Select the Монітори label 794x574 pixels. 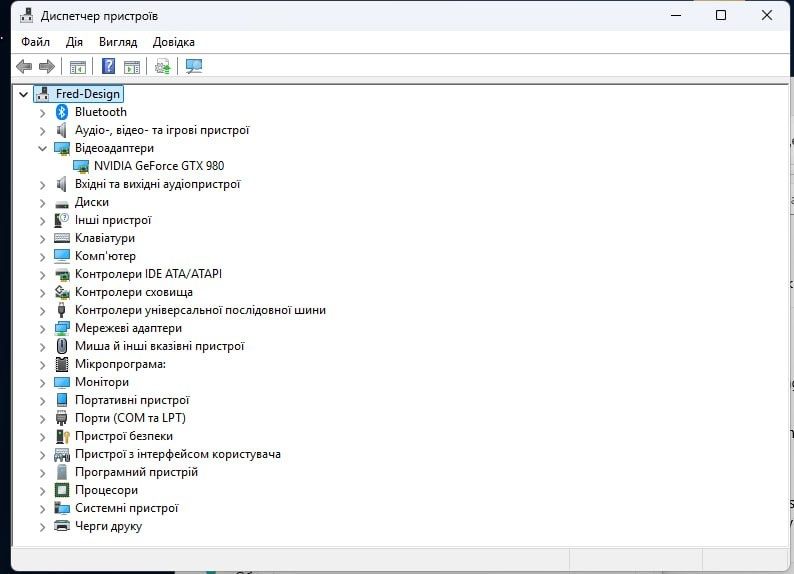(102, 382)
